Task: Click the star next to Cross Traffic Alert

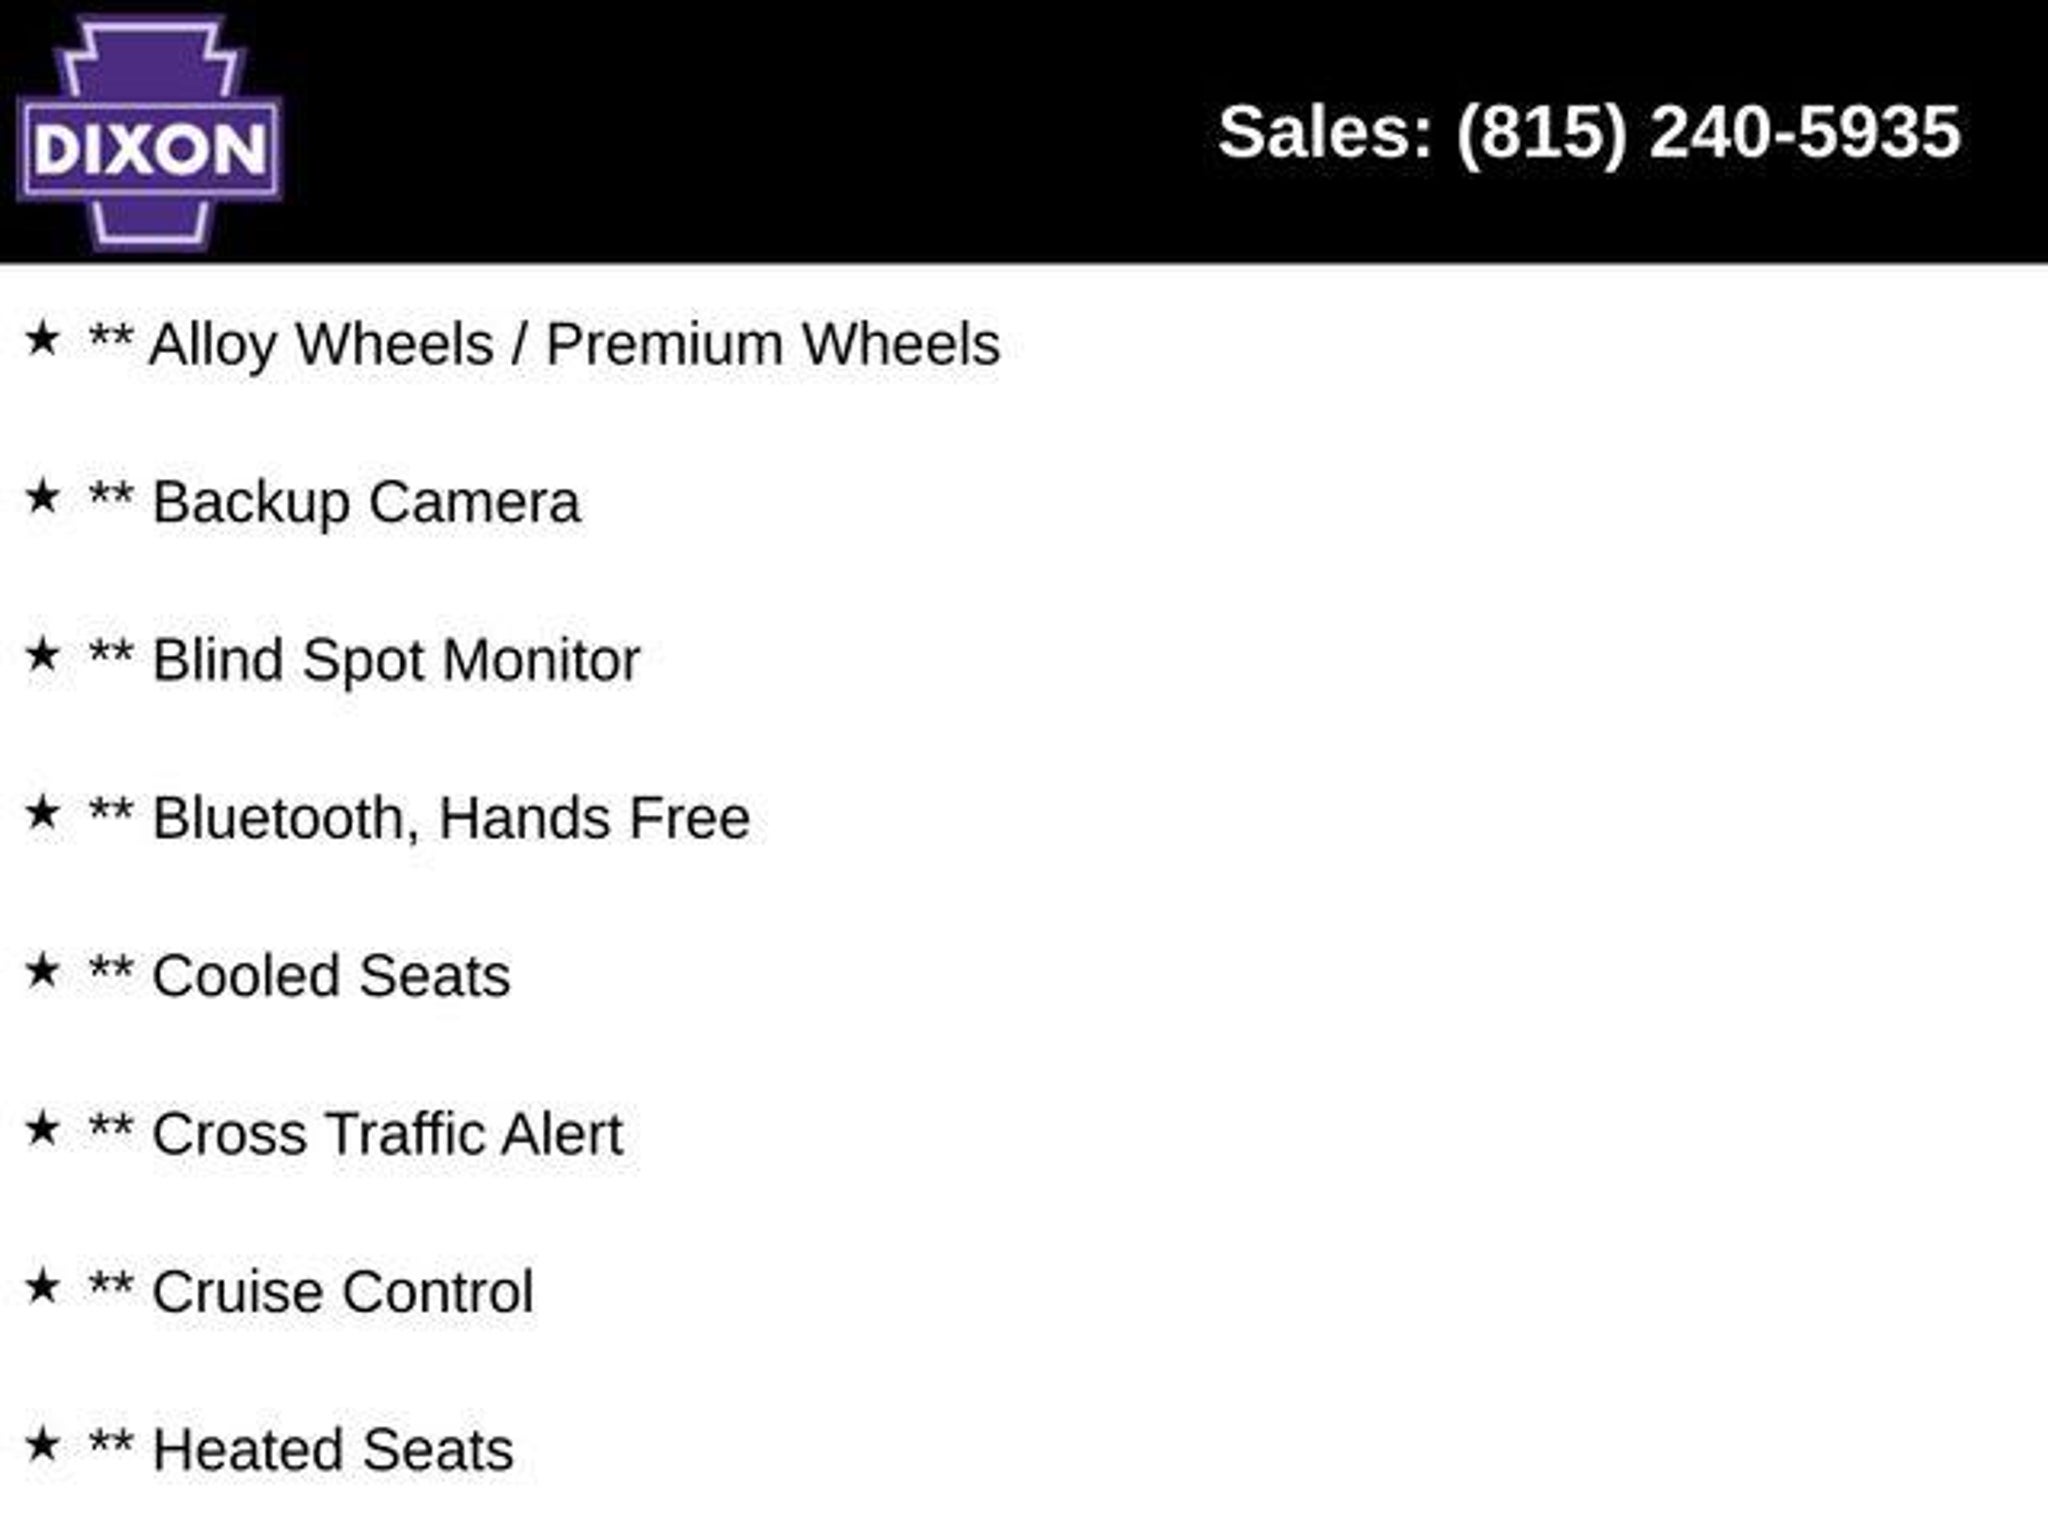Action: point(43,1129)
